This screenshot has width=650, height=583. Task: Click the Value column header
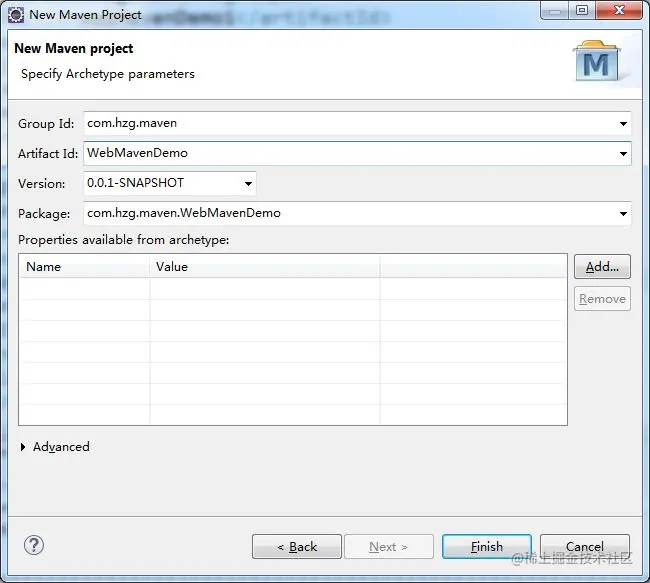[x=264, y=267]
